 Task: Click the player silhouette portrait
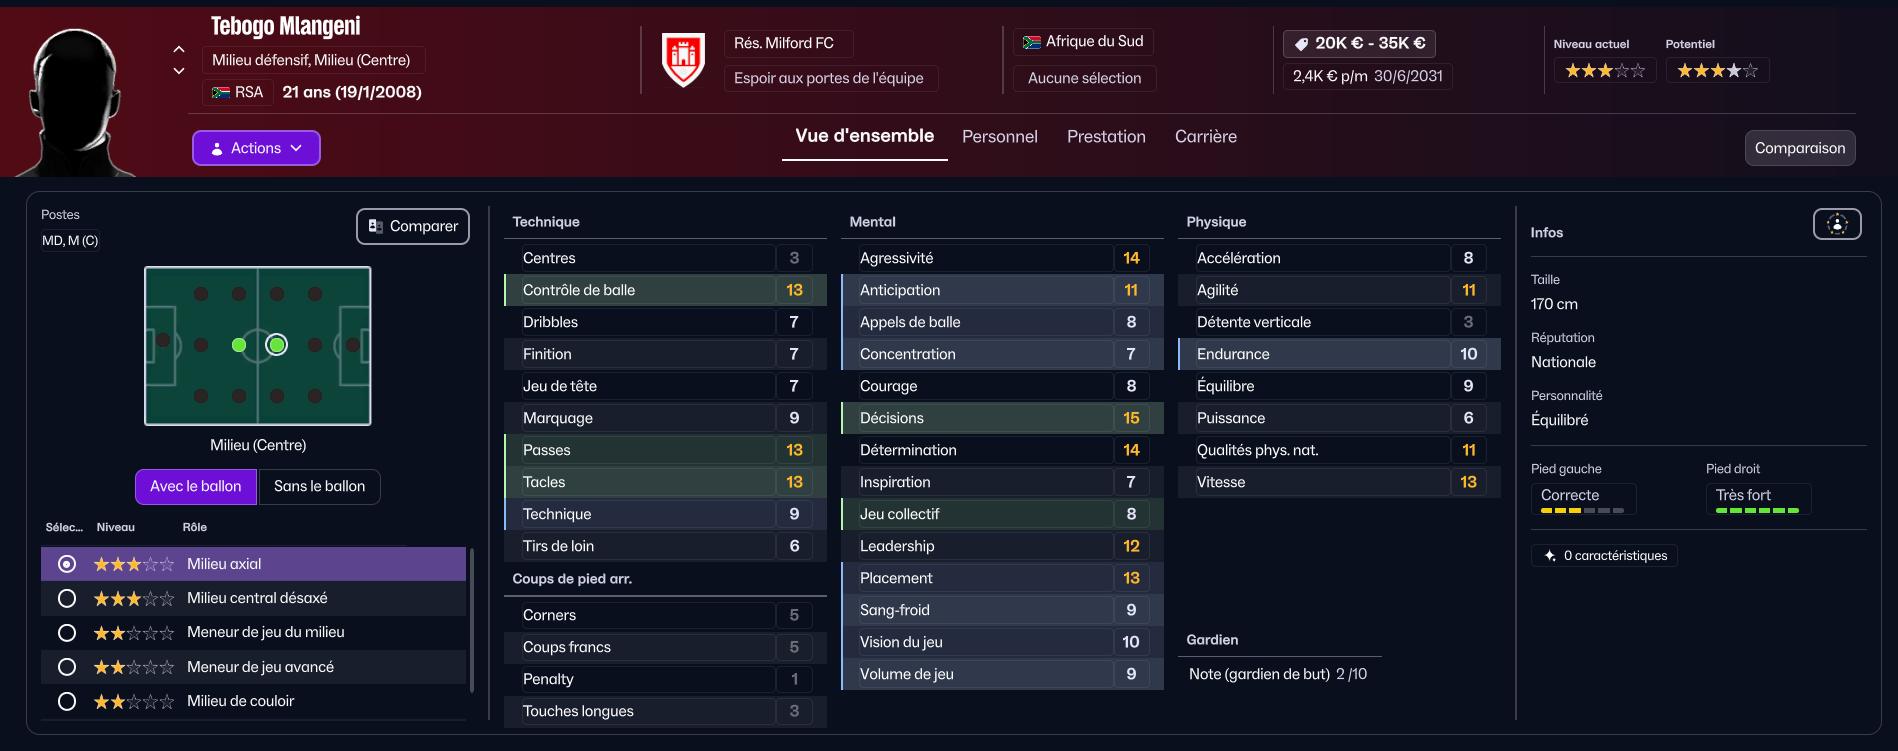[78, 100]
